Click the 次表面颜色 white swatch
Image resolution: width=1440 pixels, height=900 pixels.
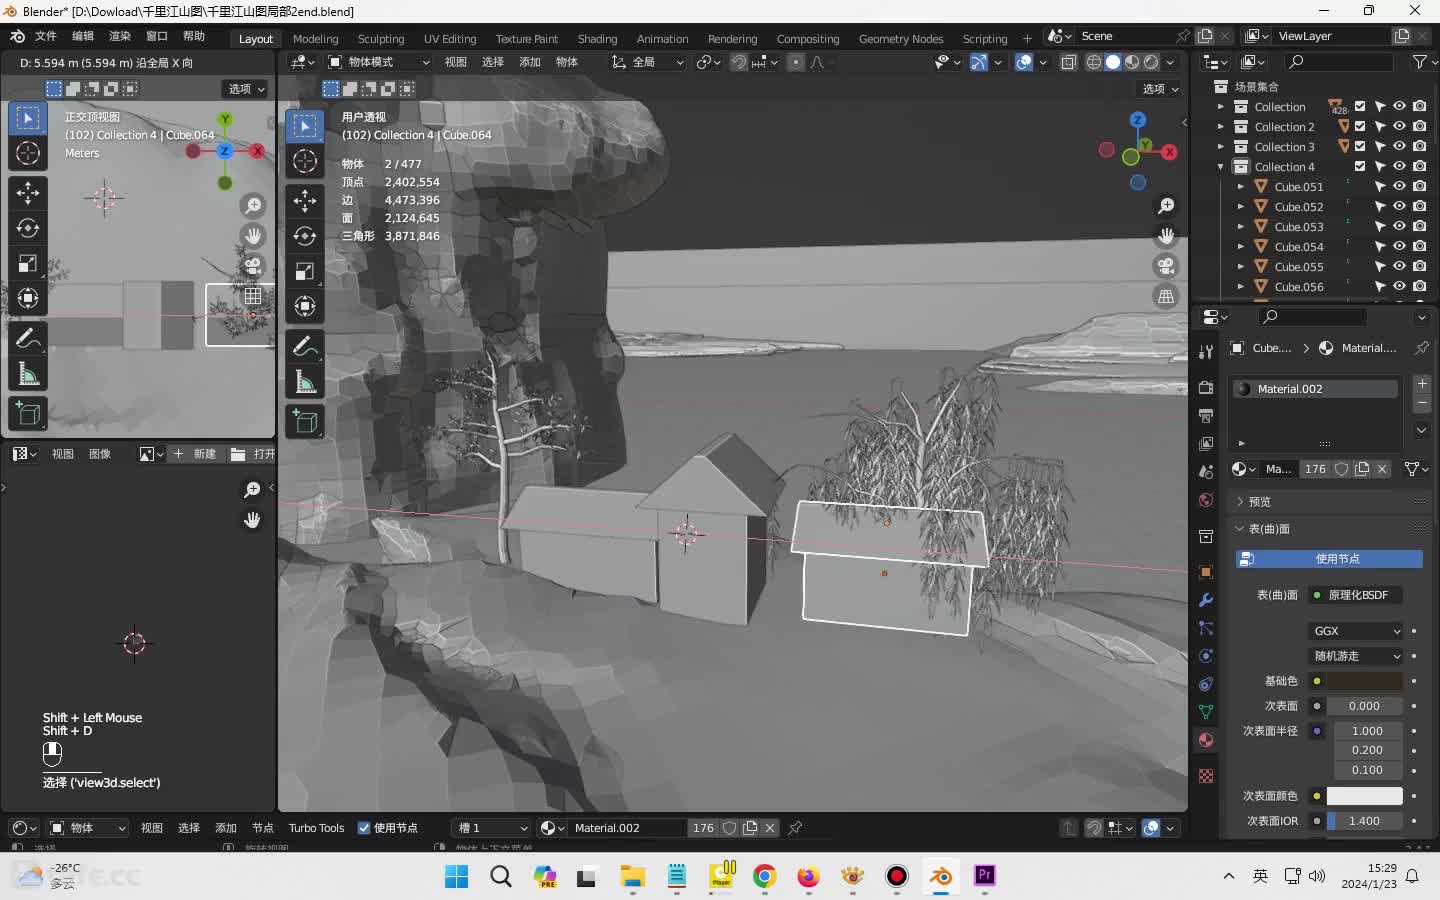click(x=1365, y=796)
